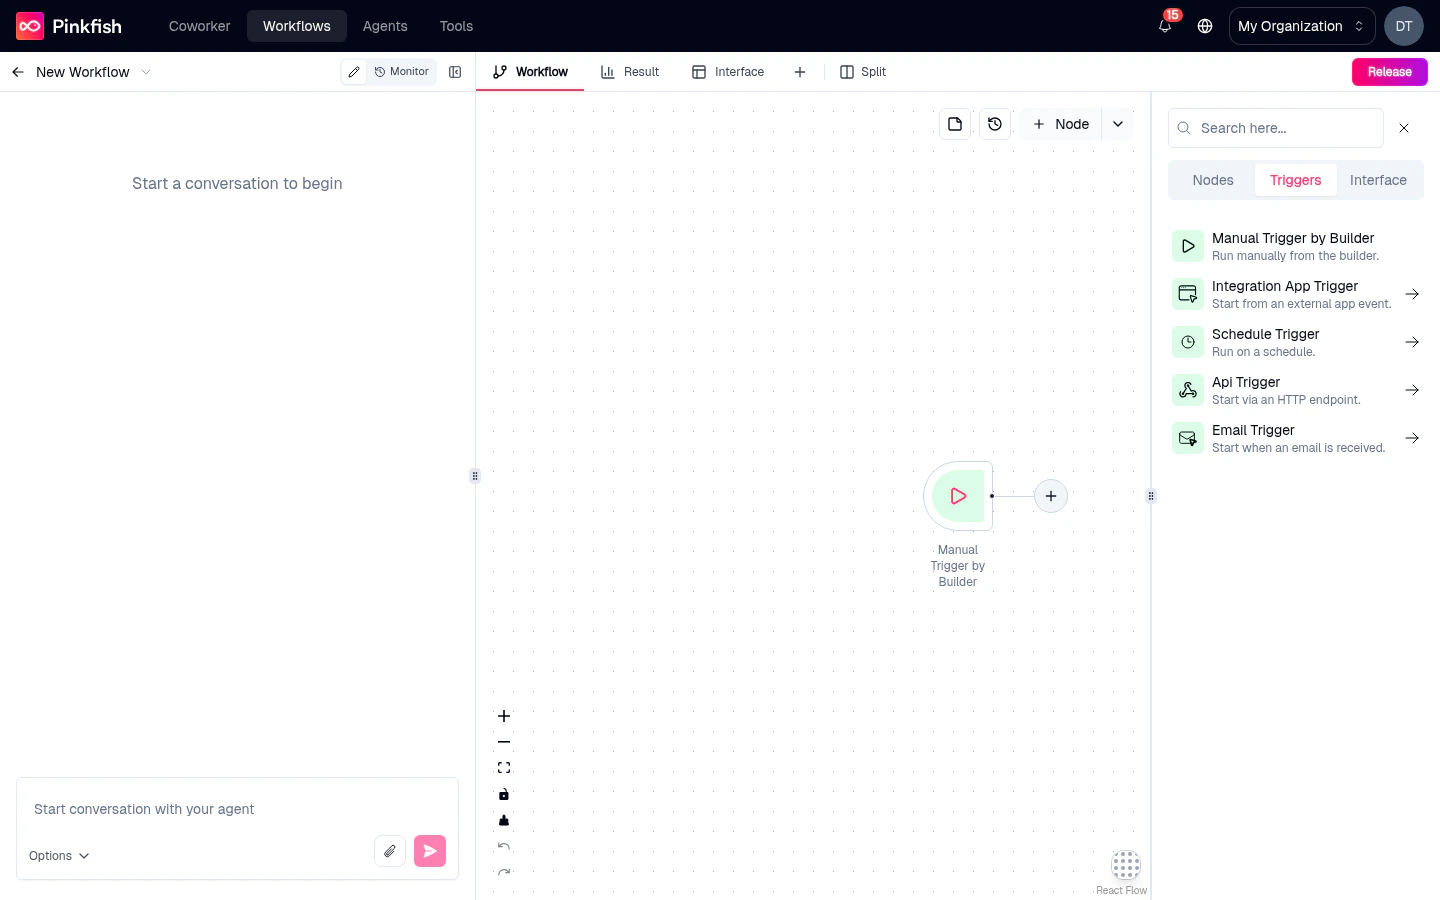Click the zoom in icon on the canvas

(x=504, y=716)
